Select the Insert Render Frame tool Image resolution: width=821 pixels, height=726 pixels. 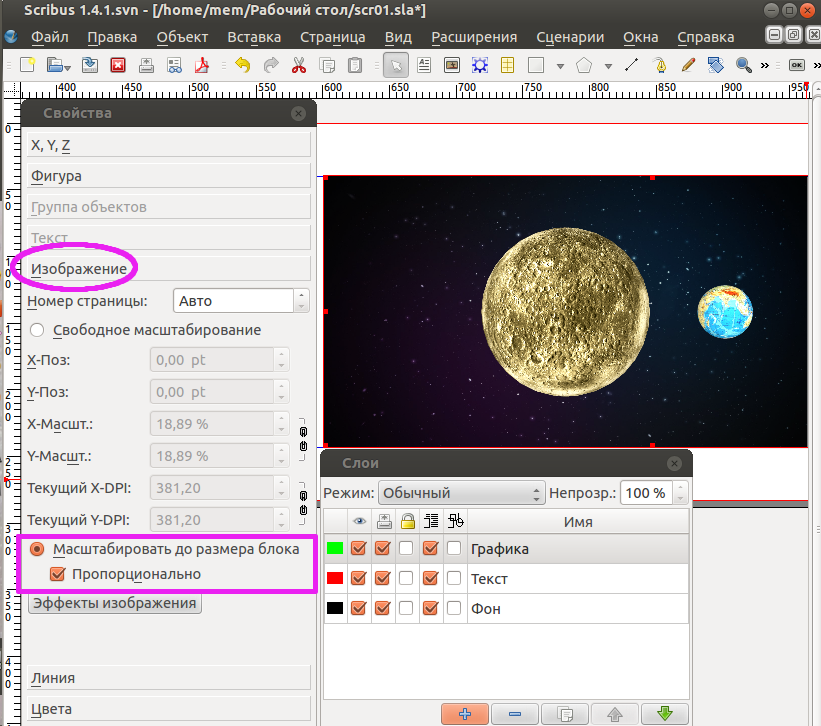coord(480,65)
